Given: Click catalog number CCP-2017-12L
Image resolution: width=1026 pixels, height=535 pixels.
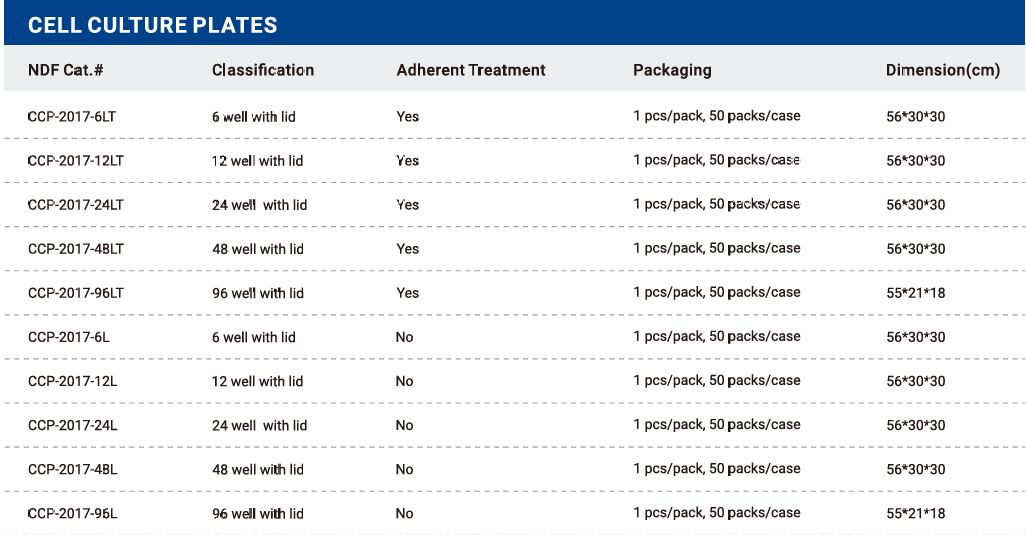Looking at the screenshot, I should [x=73, y=381].
